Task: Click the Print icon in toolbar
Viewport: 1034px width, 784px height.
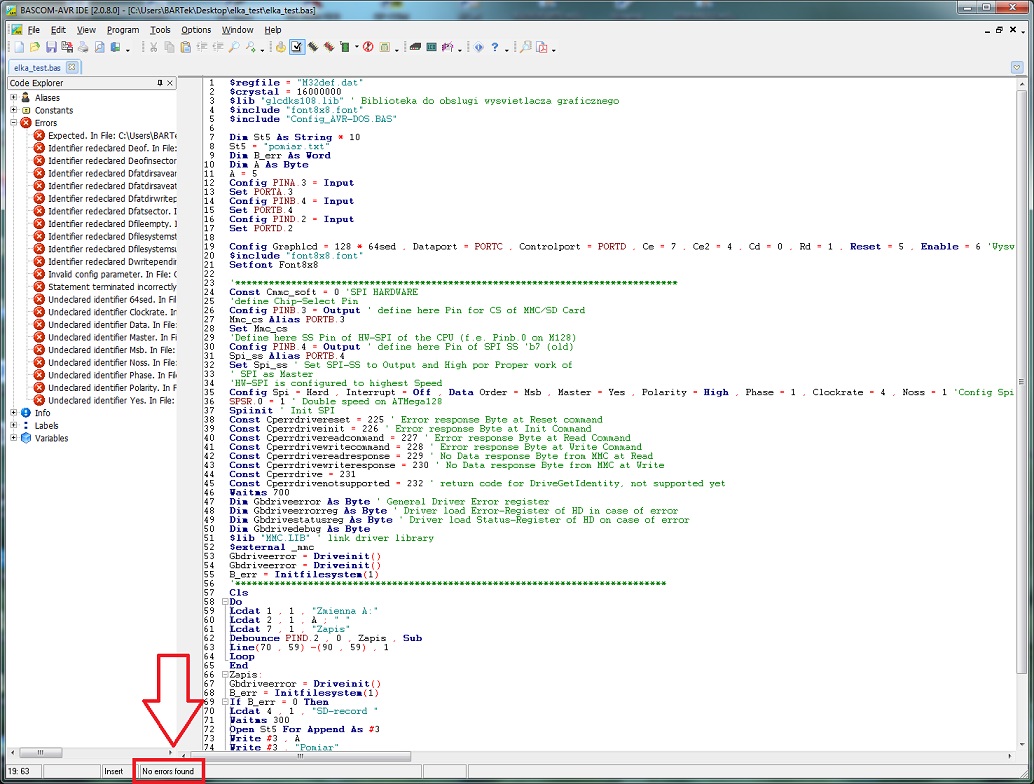Action: coord(83,47)
